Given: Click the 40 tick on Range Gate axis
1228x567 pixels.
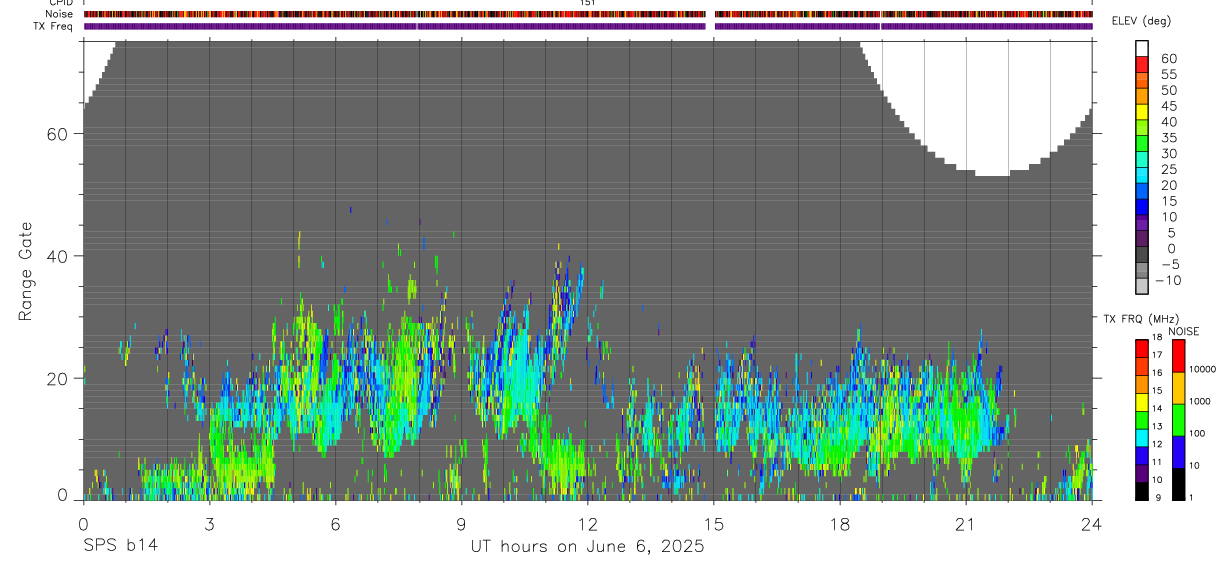Looking at the screenshot, I should pyautogui.click(x=59, y=256).
